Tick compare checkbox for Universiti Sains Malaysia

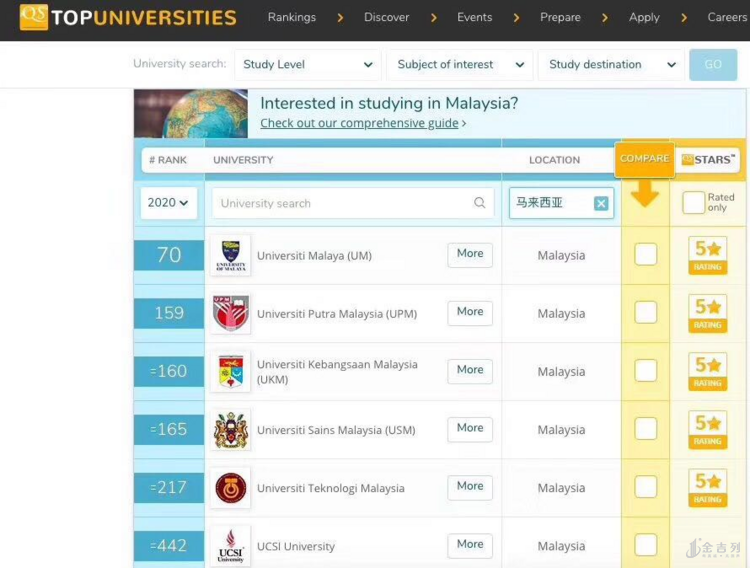click(645, 429)
